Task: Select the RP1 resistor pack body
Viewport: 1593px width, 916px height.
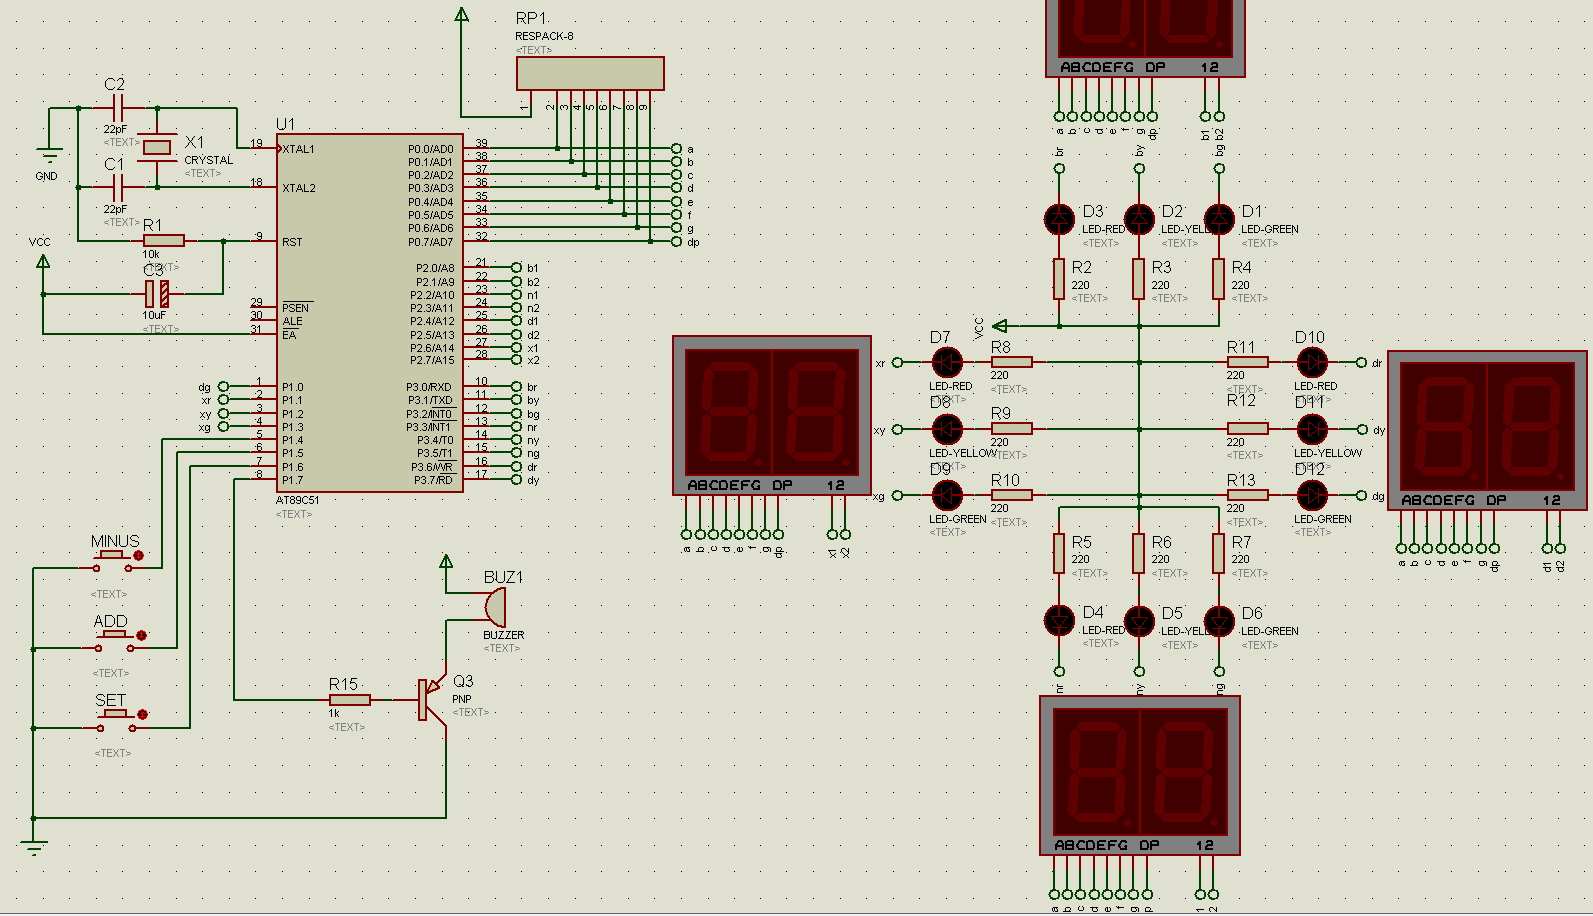Action: 590,73
